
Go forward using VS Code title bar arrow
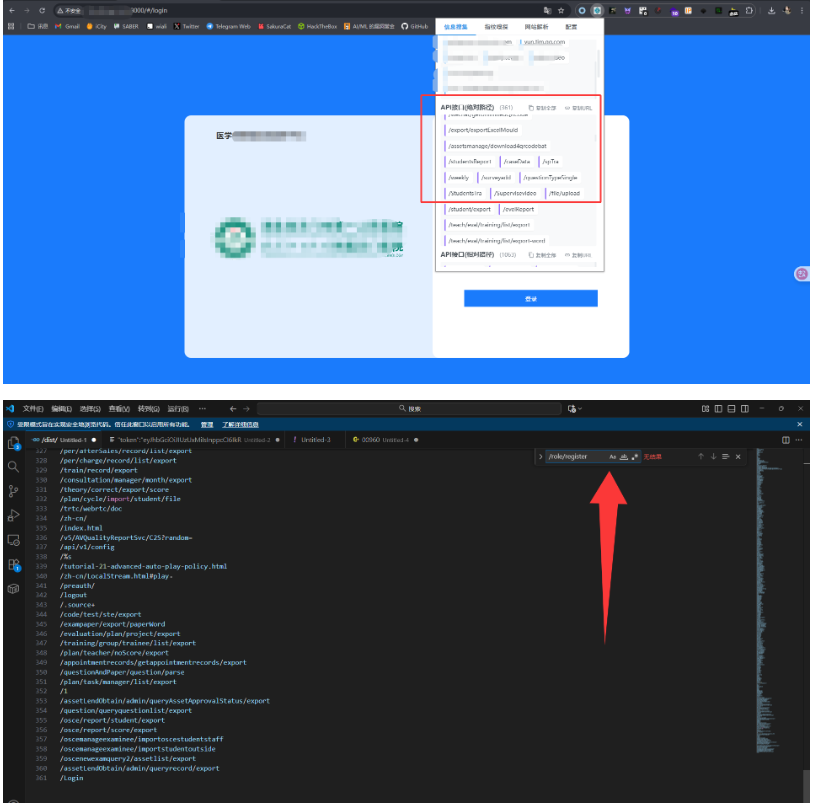pyautogui.click(x=246, y=409)
